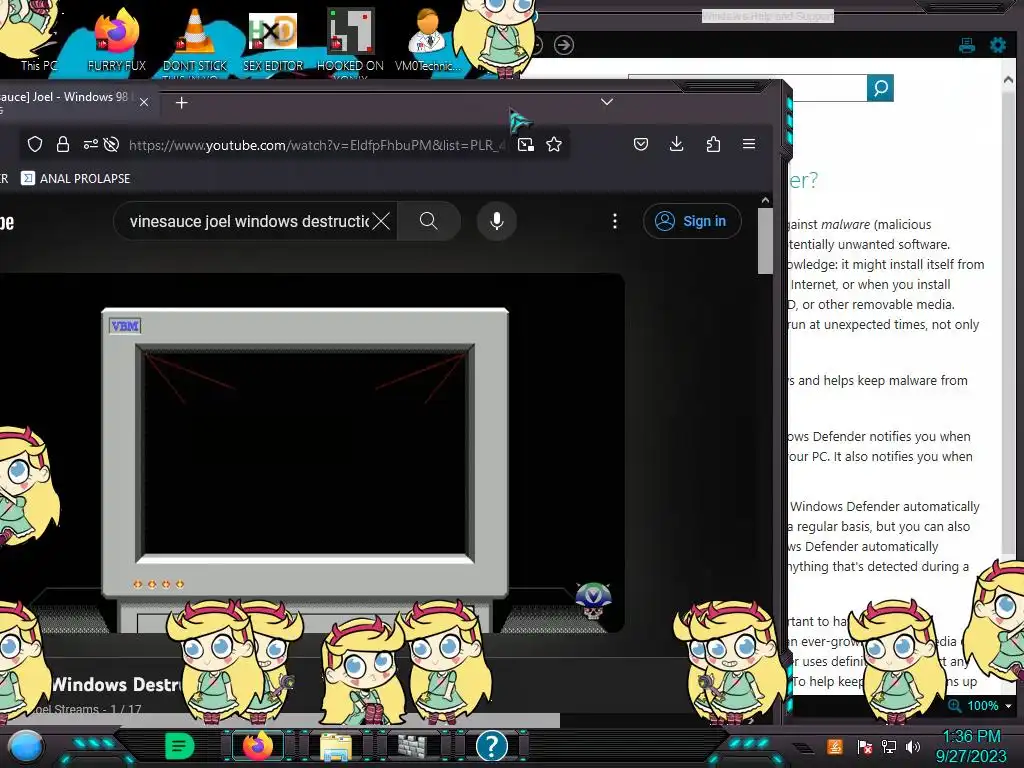Click the orange tray application icon
The image size is (1024, 768).
pyautogui.click(x=834, y=746)
